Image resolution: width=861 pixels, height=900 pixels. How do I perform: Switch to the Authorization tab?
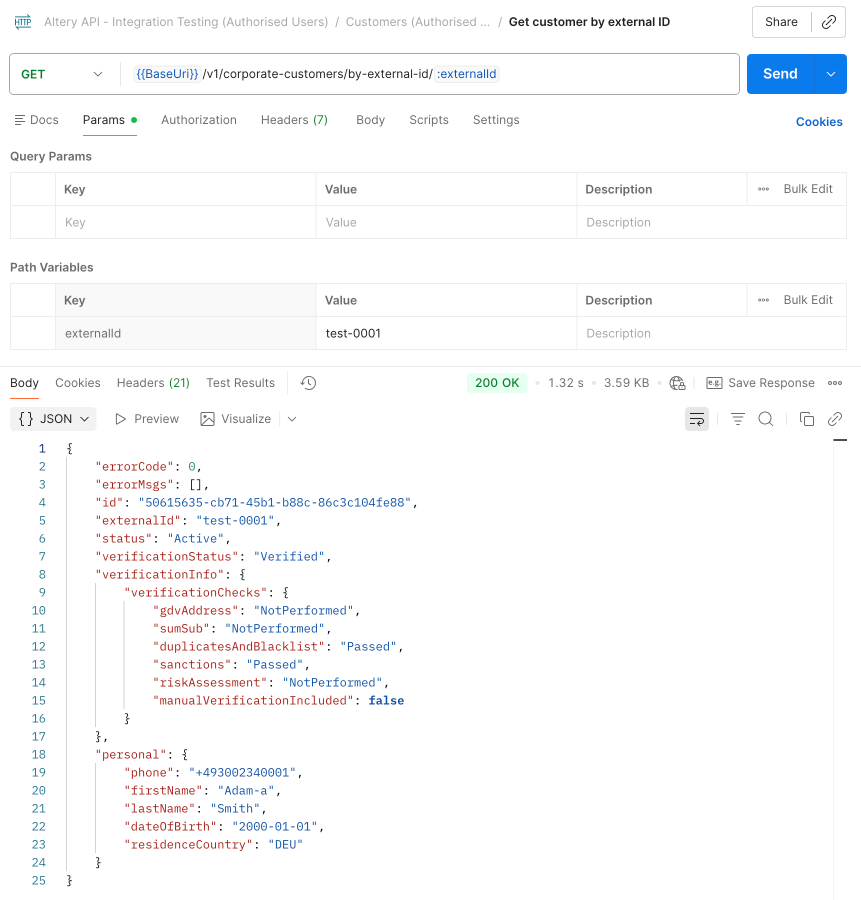pyautogui.click(x=199, y=120)
